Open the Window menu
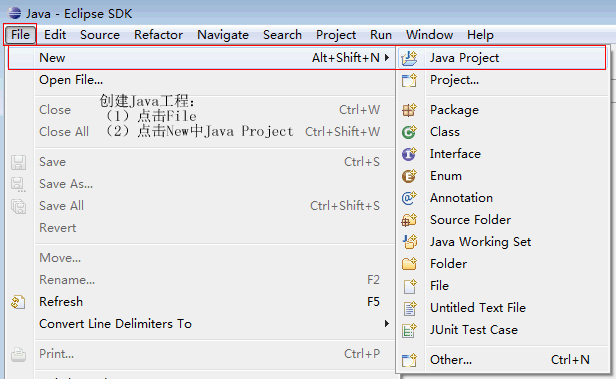 (429, 35)
